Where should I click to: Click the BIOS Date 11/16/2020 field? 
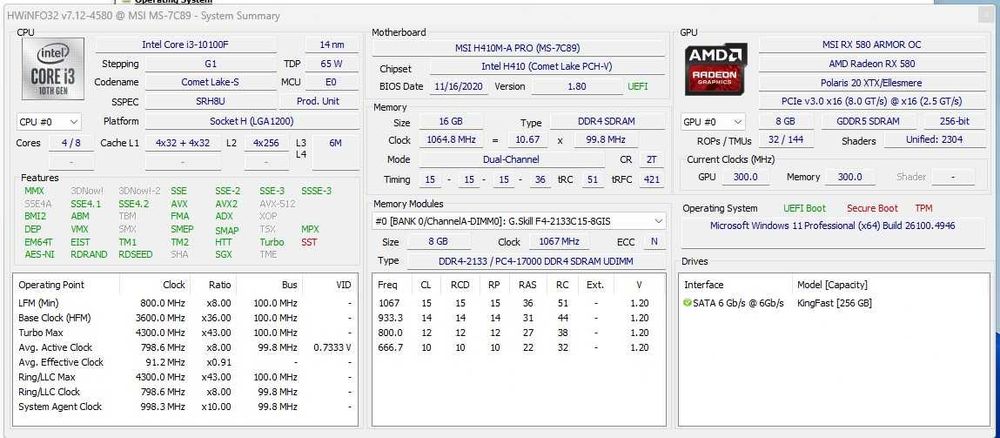coord(459,86)
